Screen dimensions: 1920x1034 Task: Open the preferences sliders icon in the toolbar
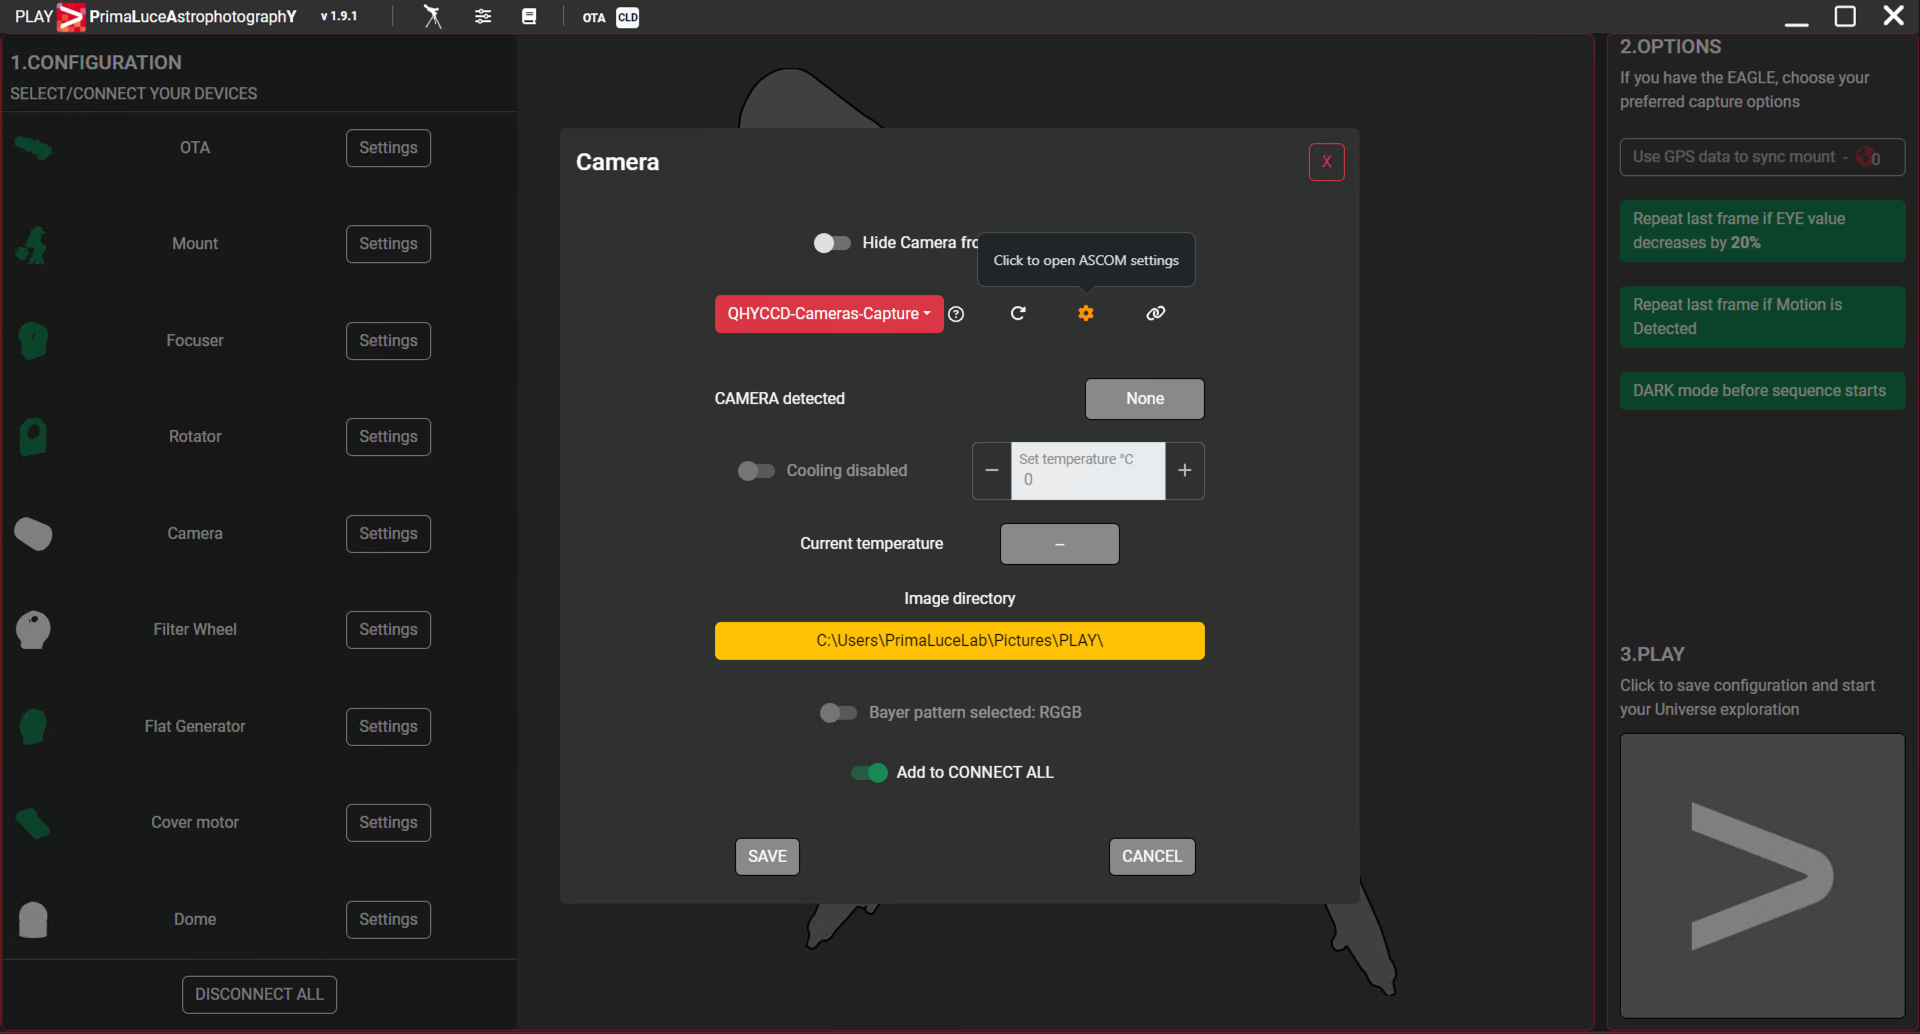pyautogui.click(x=483, y=16)
